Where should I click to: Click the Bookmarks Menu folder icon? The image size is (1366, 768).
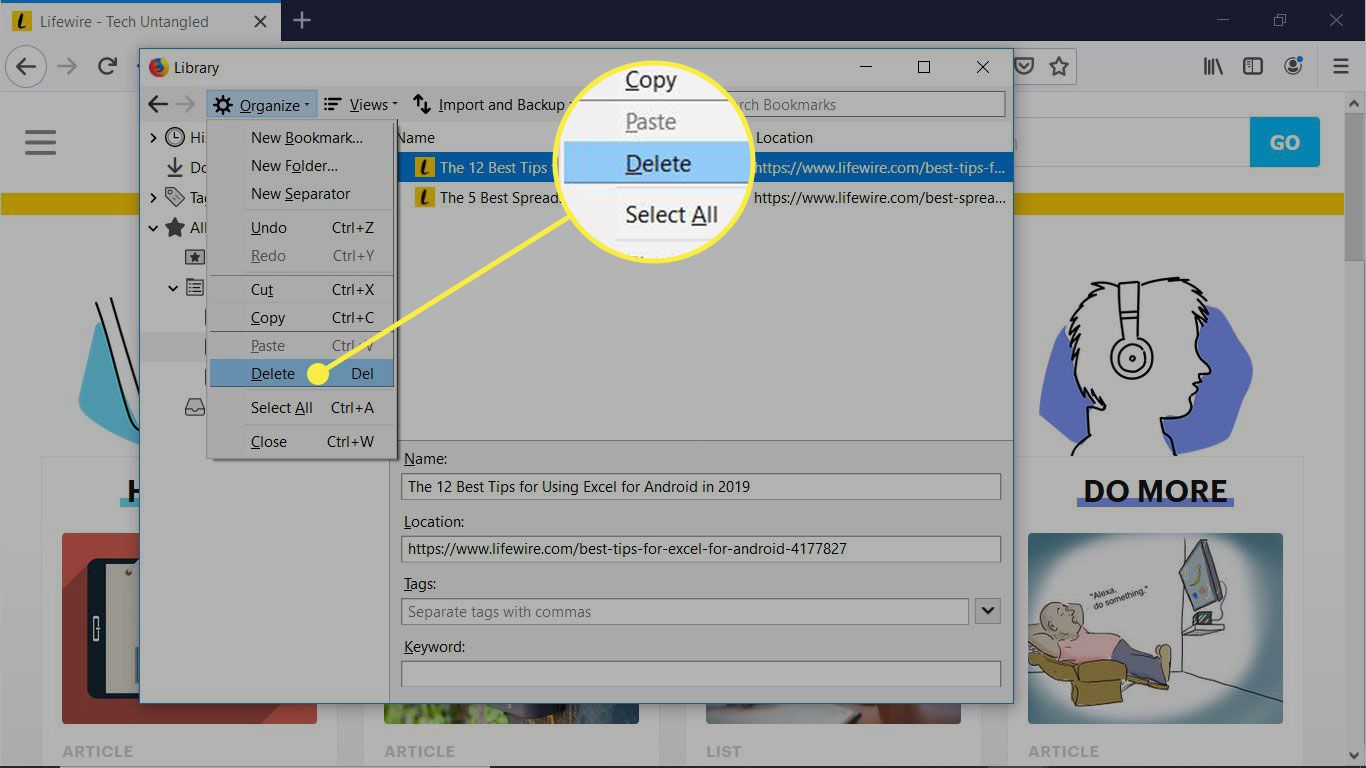point(195,288)
